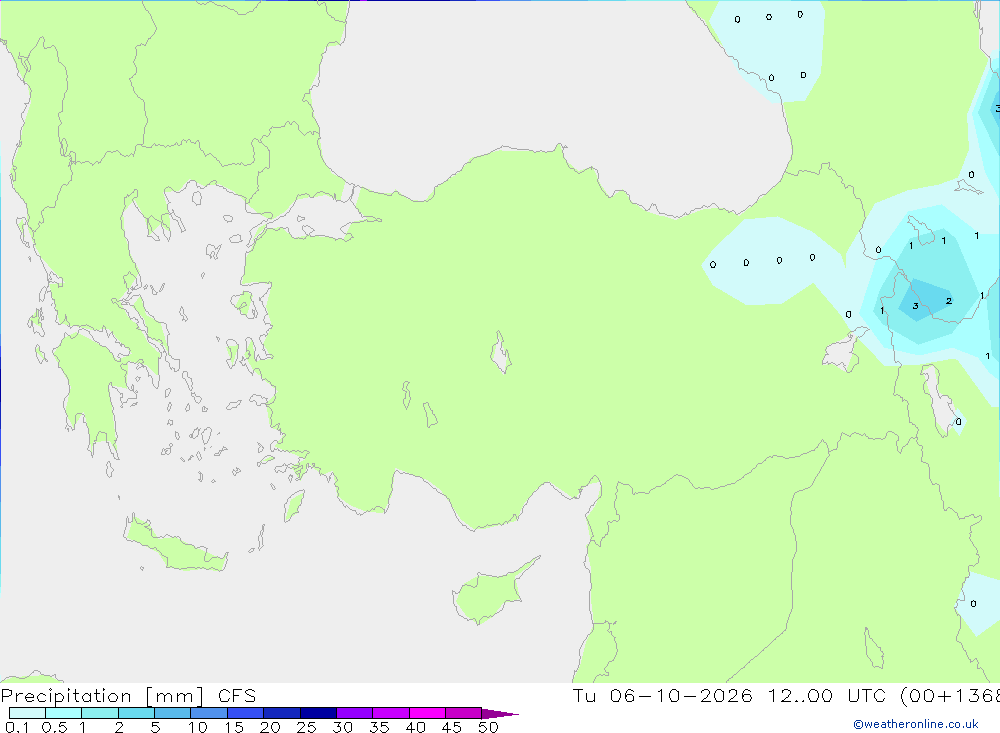Image resolution: width=1000 pixels, height=733 pixels.
Task: Pick the 10–15 mm legend color swatch
Action: tap(209, 713)
